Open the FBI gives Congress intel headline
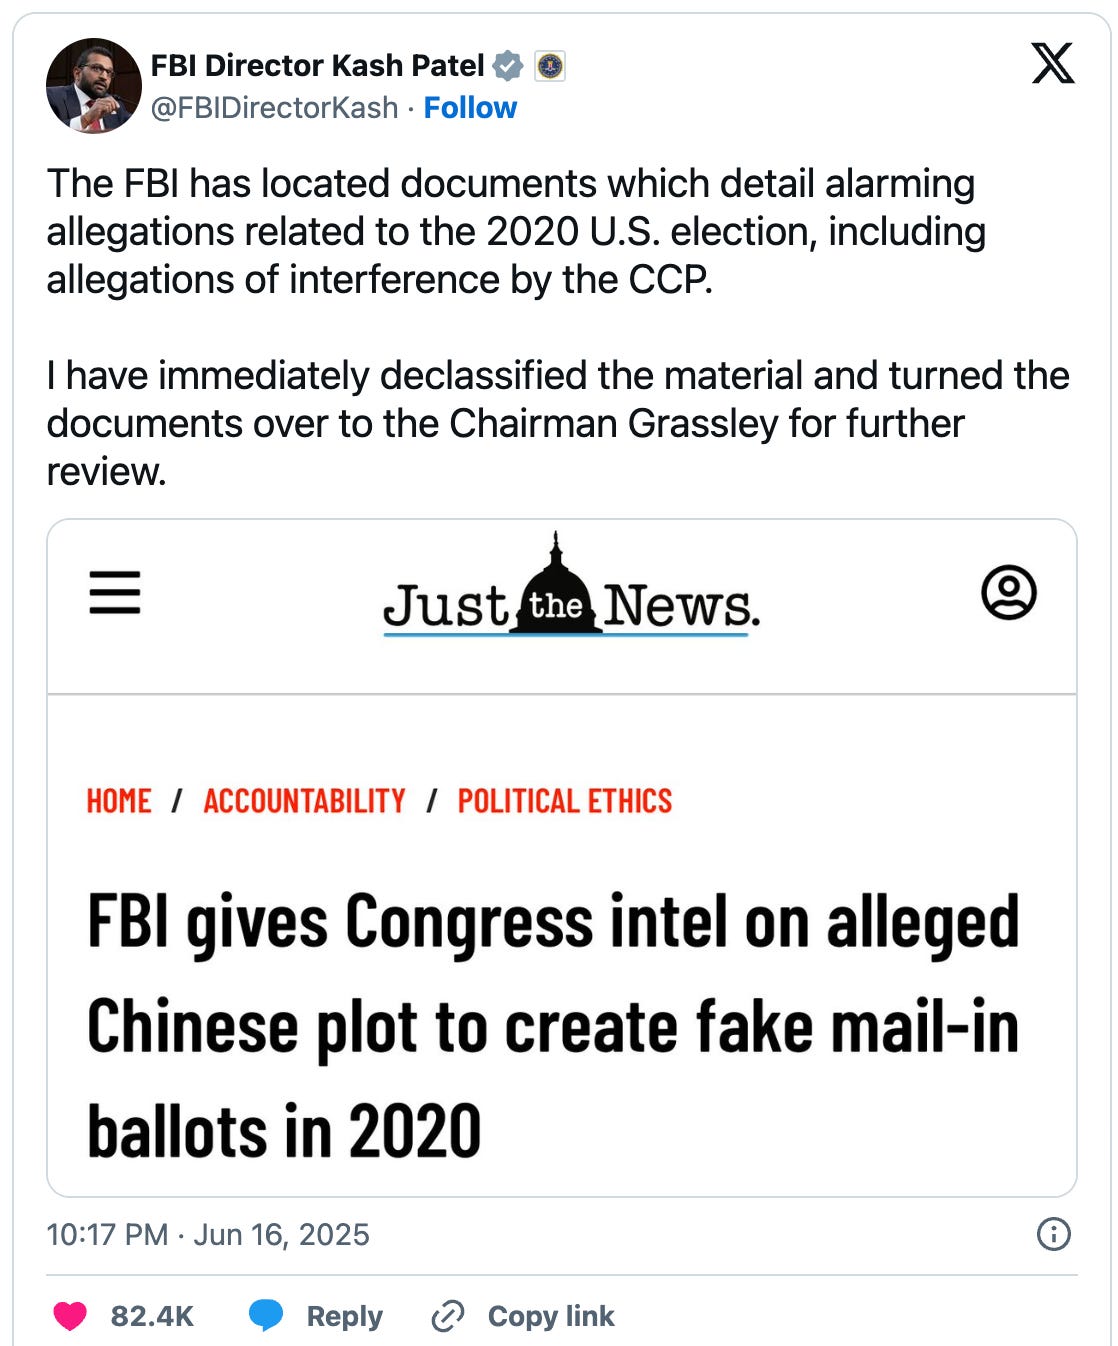1118x1346 pixels. (553, 1027)
